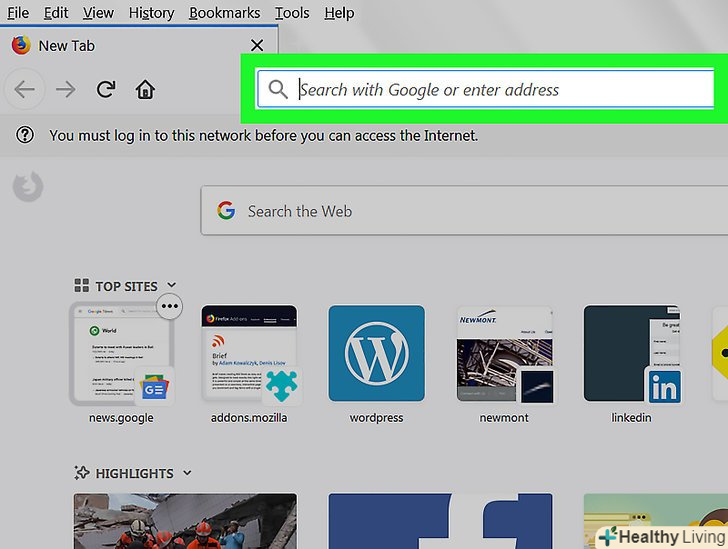Select the New Tab tab
Image resolution: width=728 pixels, height=549 pixels.
139,46
